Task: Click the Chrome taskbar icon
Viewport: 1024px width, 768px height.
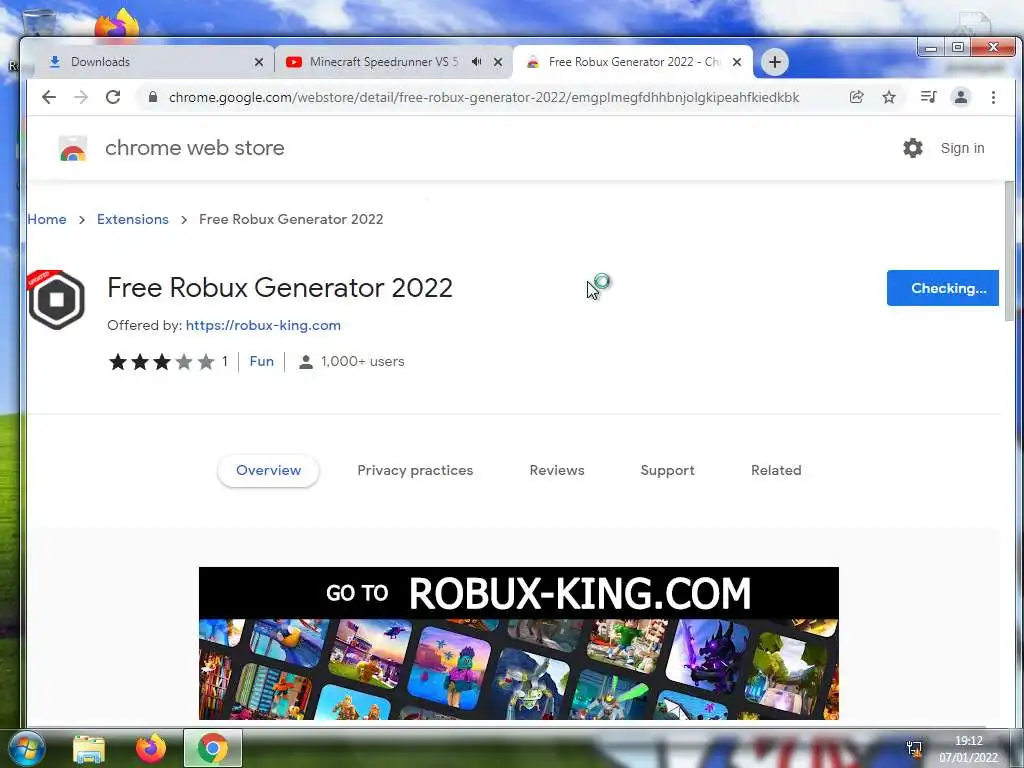Action: 212,748
